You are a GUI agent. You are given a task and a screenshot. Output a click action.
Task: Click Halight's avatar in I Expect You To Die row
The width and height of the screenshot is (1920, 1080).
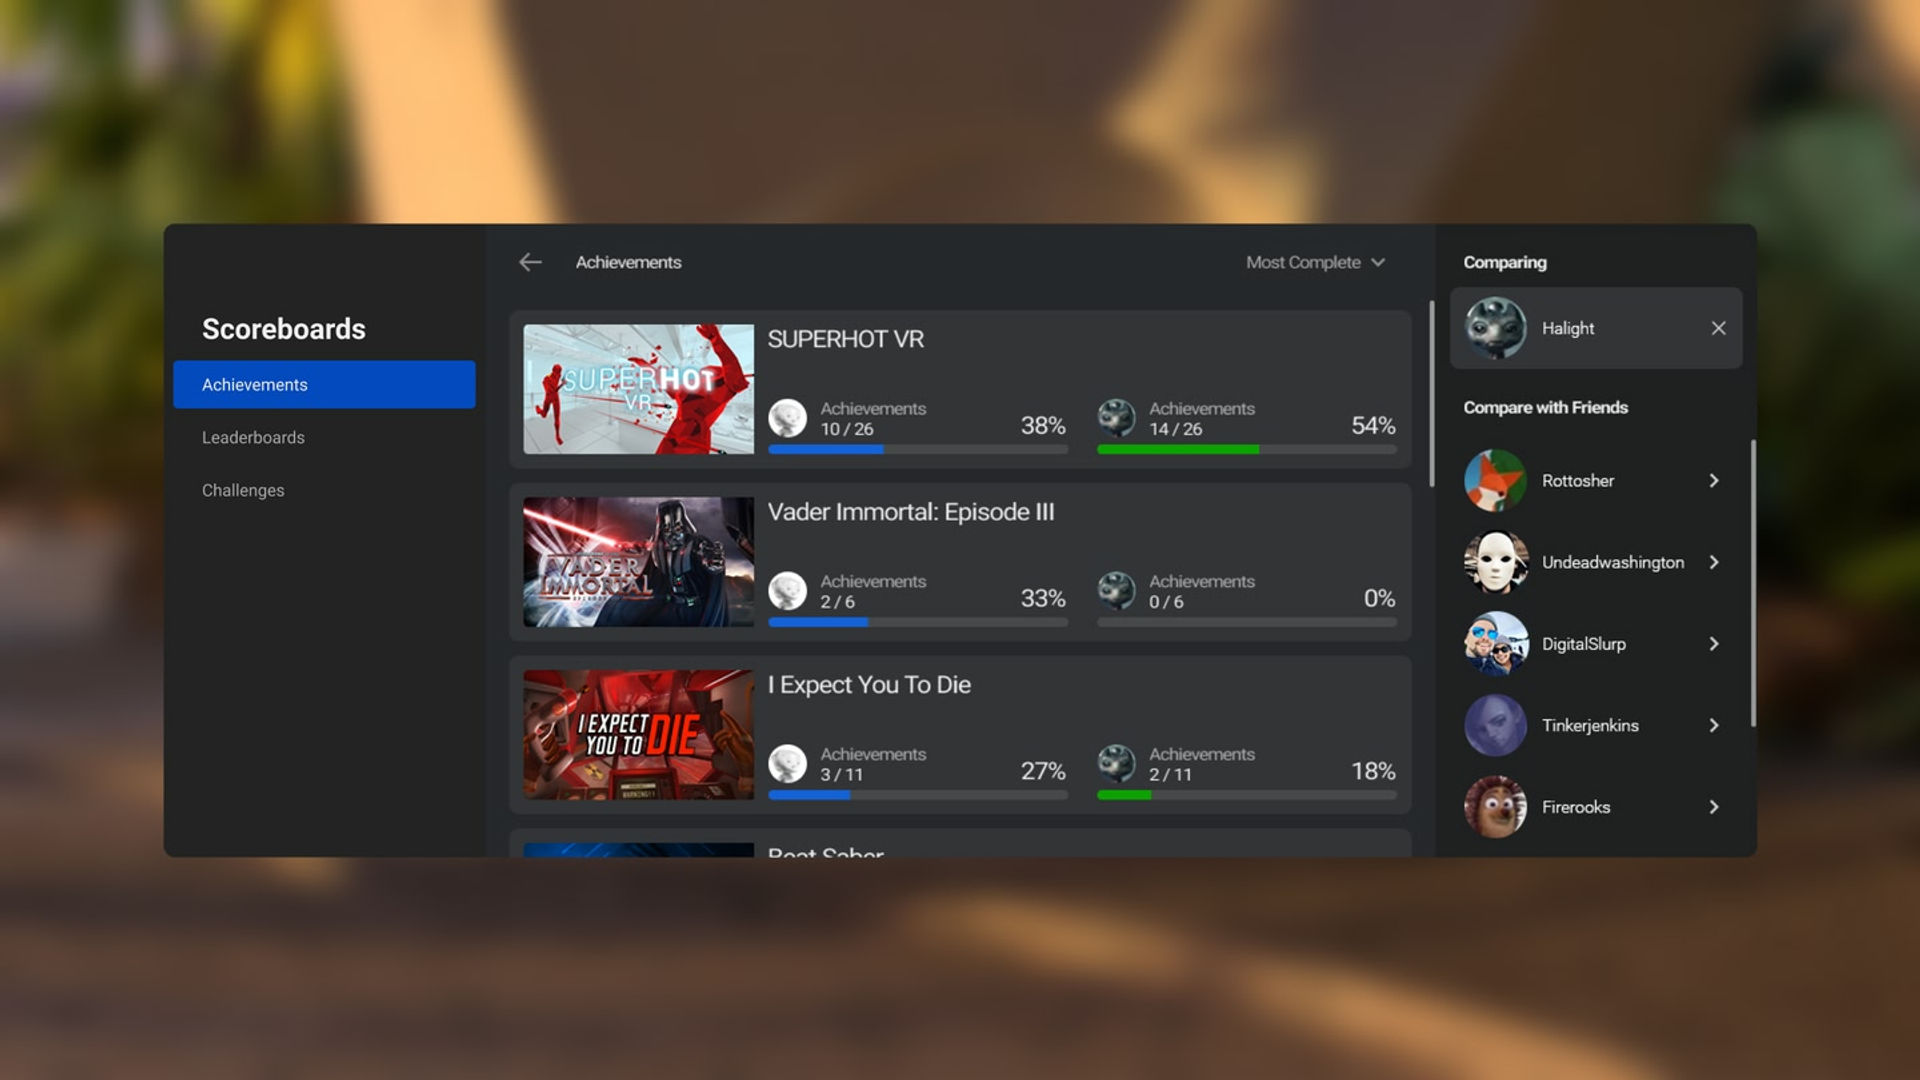coord(1116,764)
